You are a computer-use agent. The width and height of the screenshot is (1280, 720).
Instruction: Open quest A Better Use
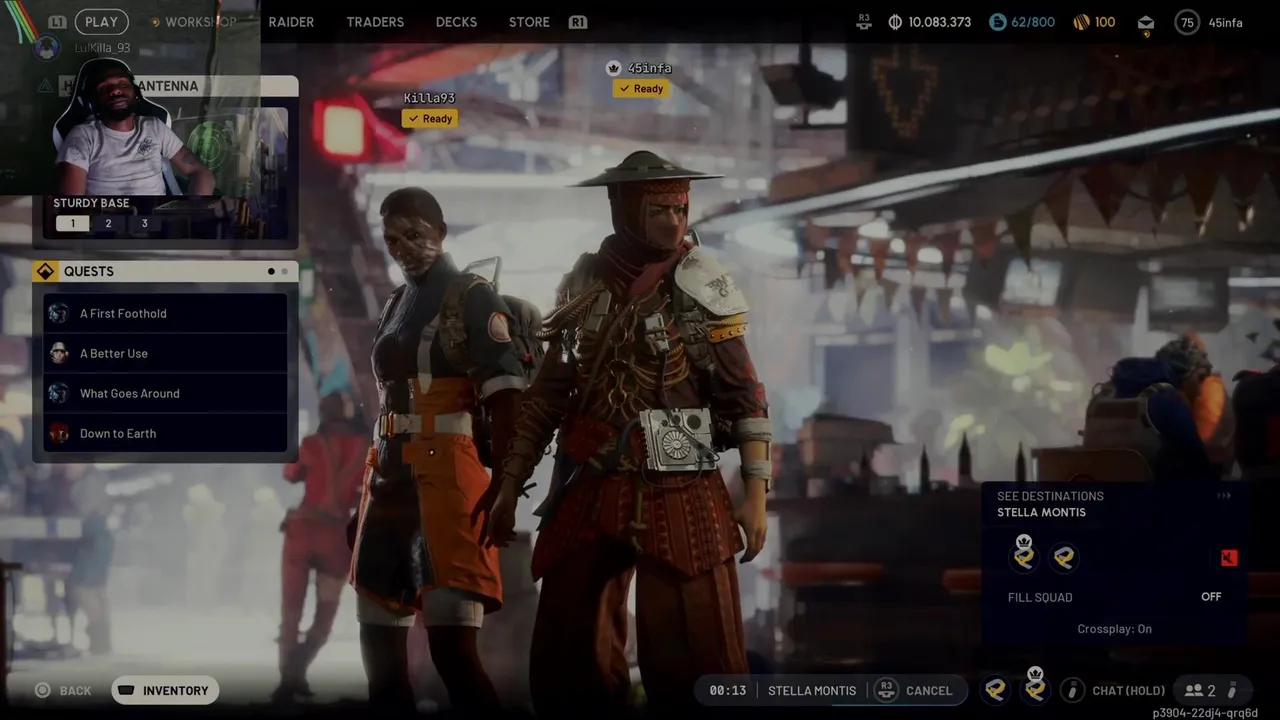[x=165, y=353]
